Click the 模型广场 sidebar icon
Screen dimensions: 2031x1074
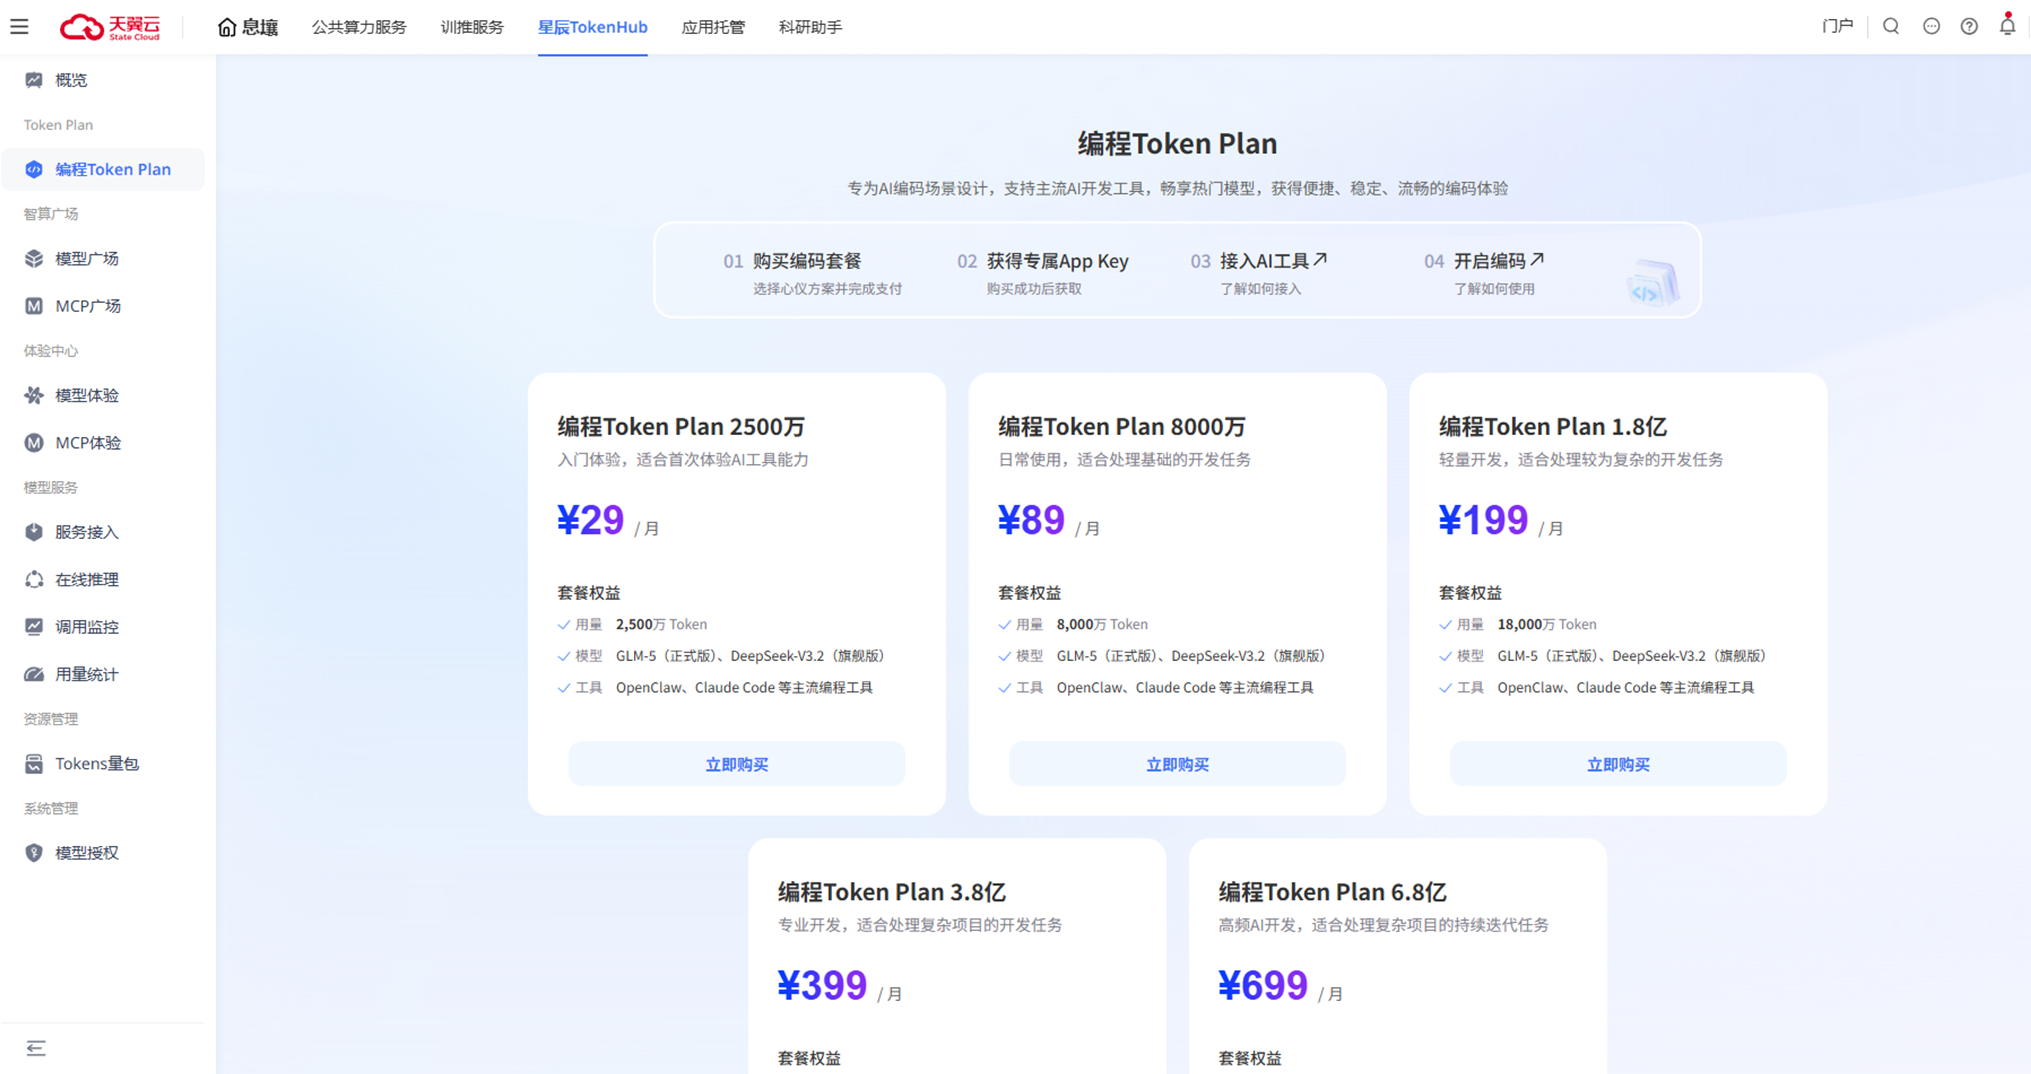pos(34,259)
